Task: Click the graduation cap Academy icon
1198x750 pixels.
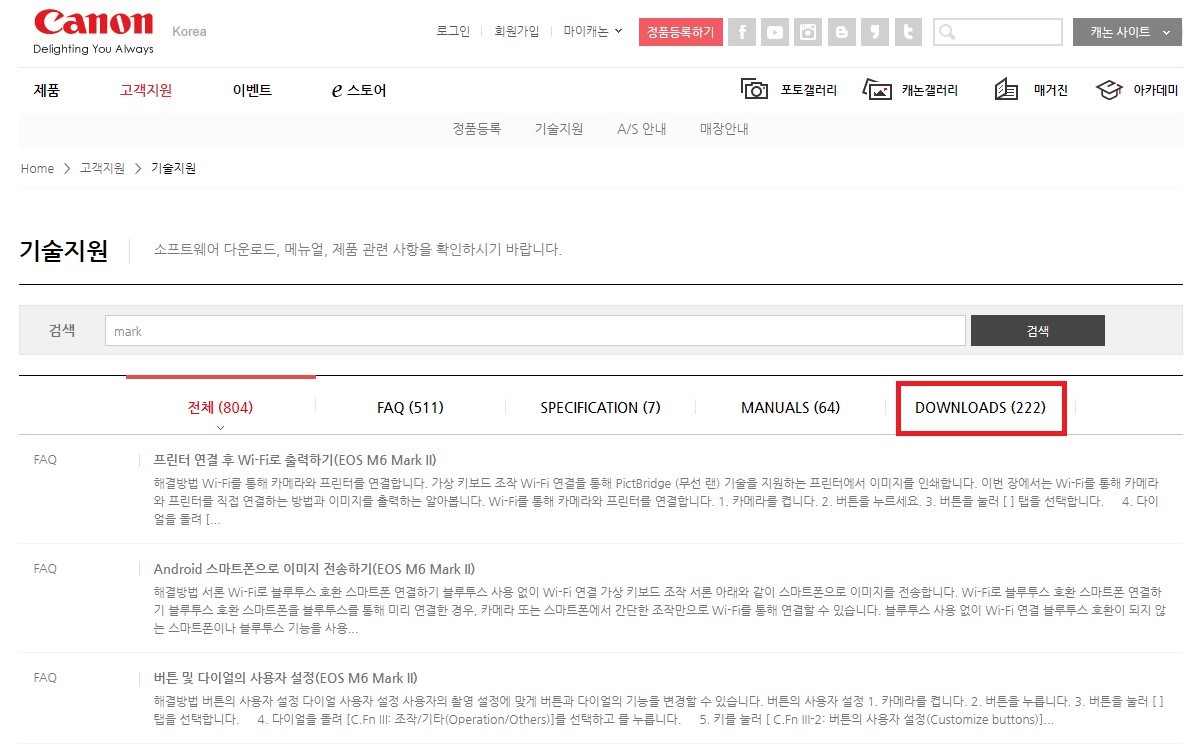Action: (x=1109, y=89)
